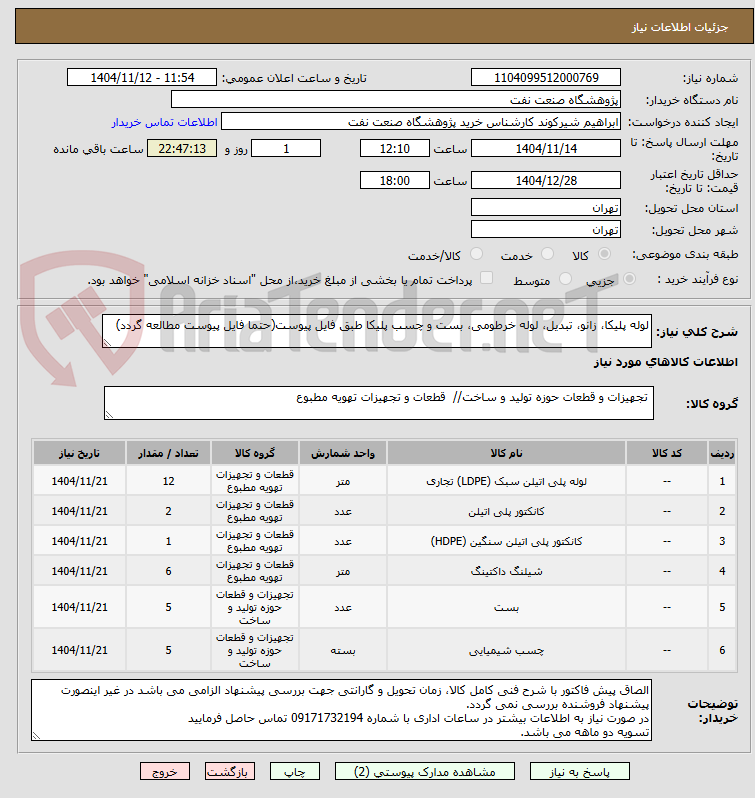Viewport: 755px width, 798px height.
Task: Click the validity time field 18:00
Action: tap(395, 180)
